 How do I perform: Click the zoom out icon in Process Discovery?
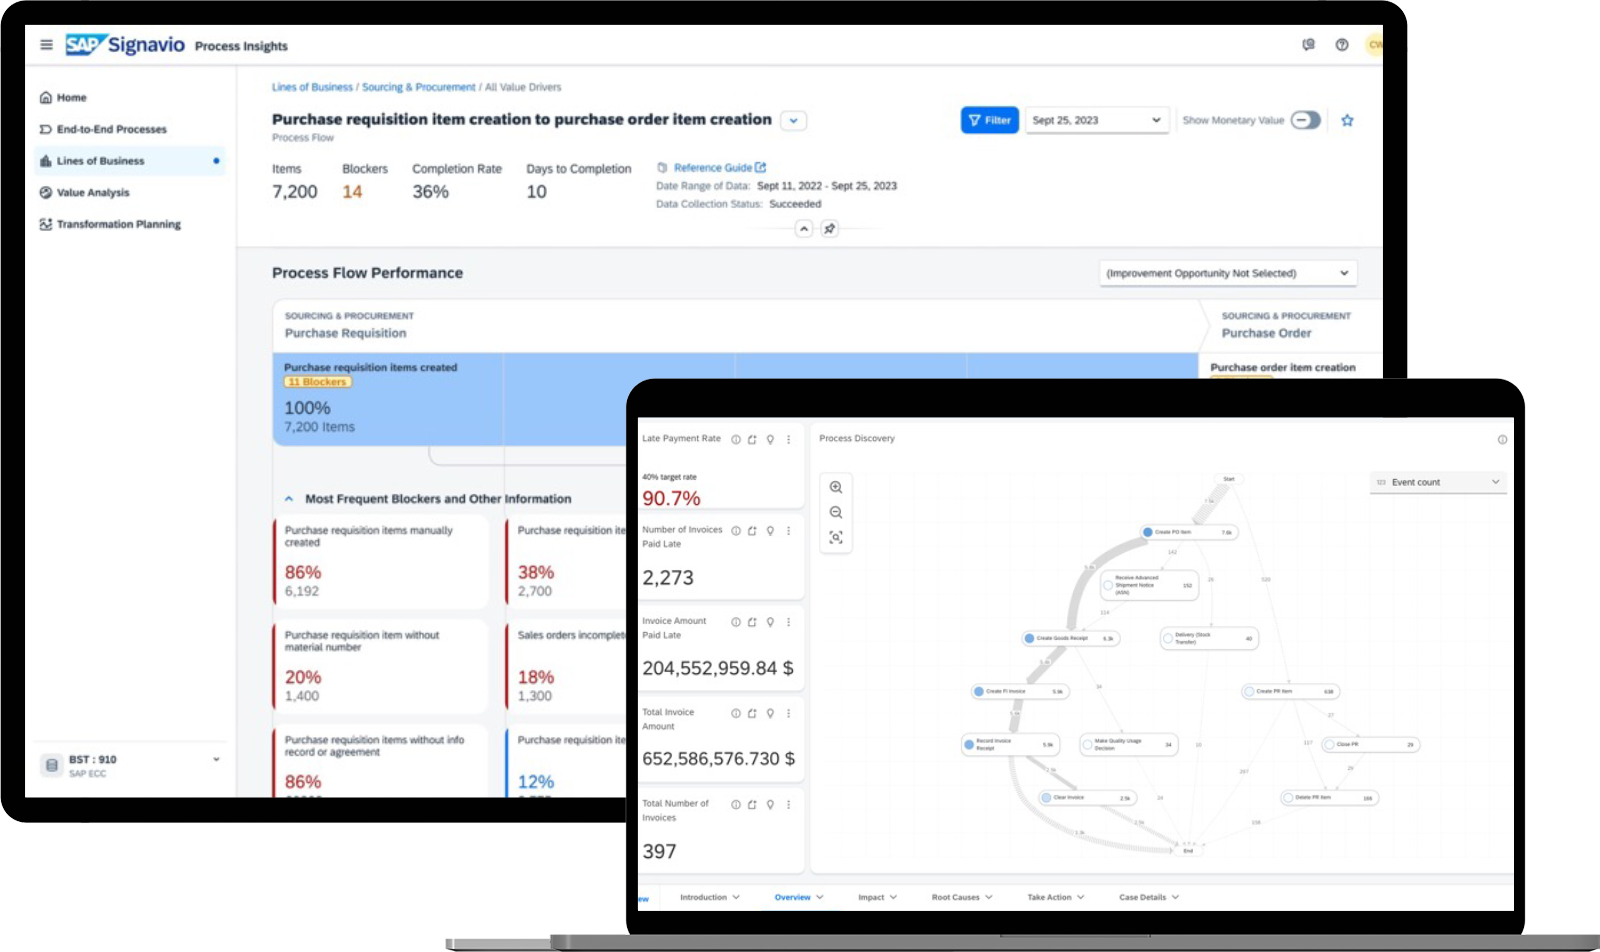click(x=836, y=512)
